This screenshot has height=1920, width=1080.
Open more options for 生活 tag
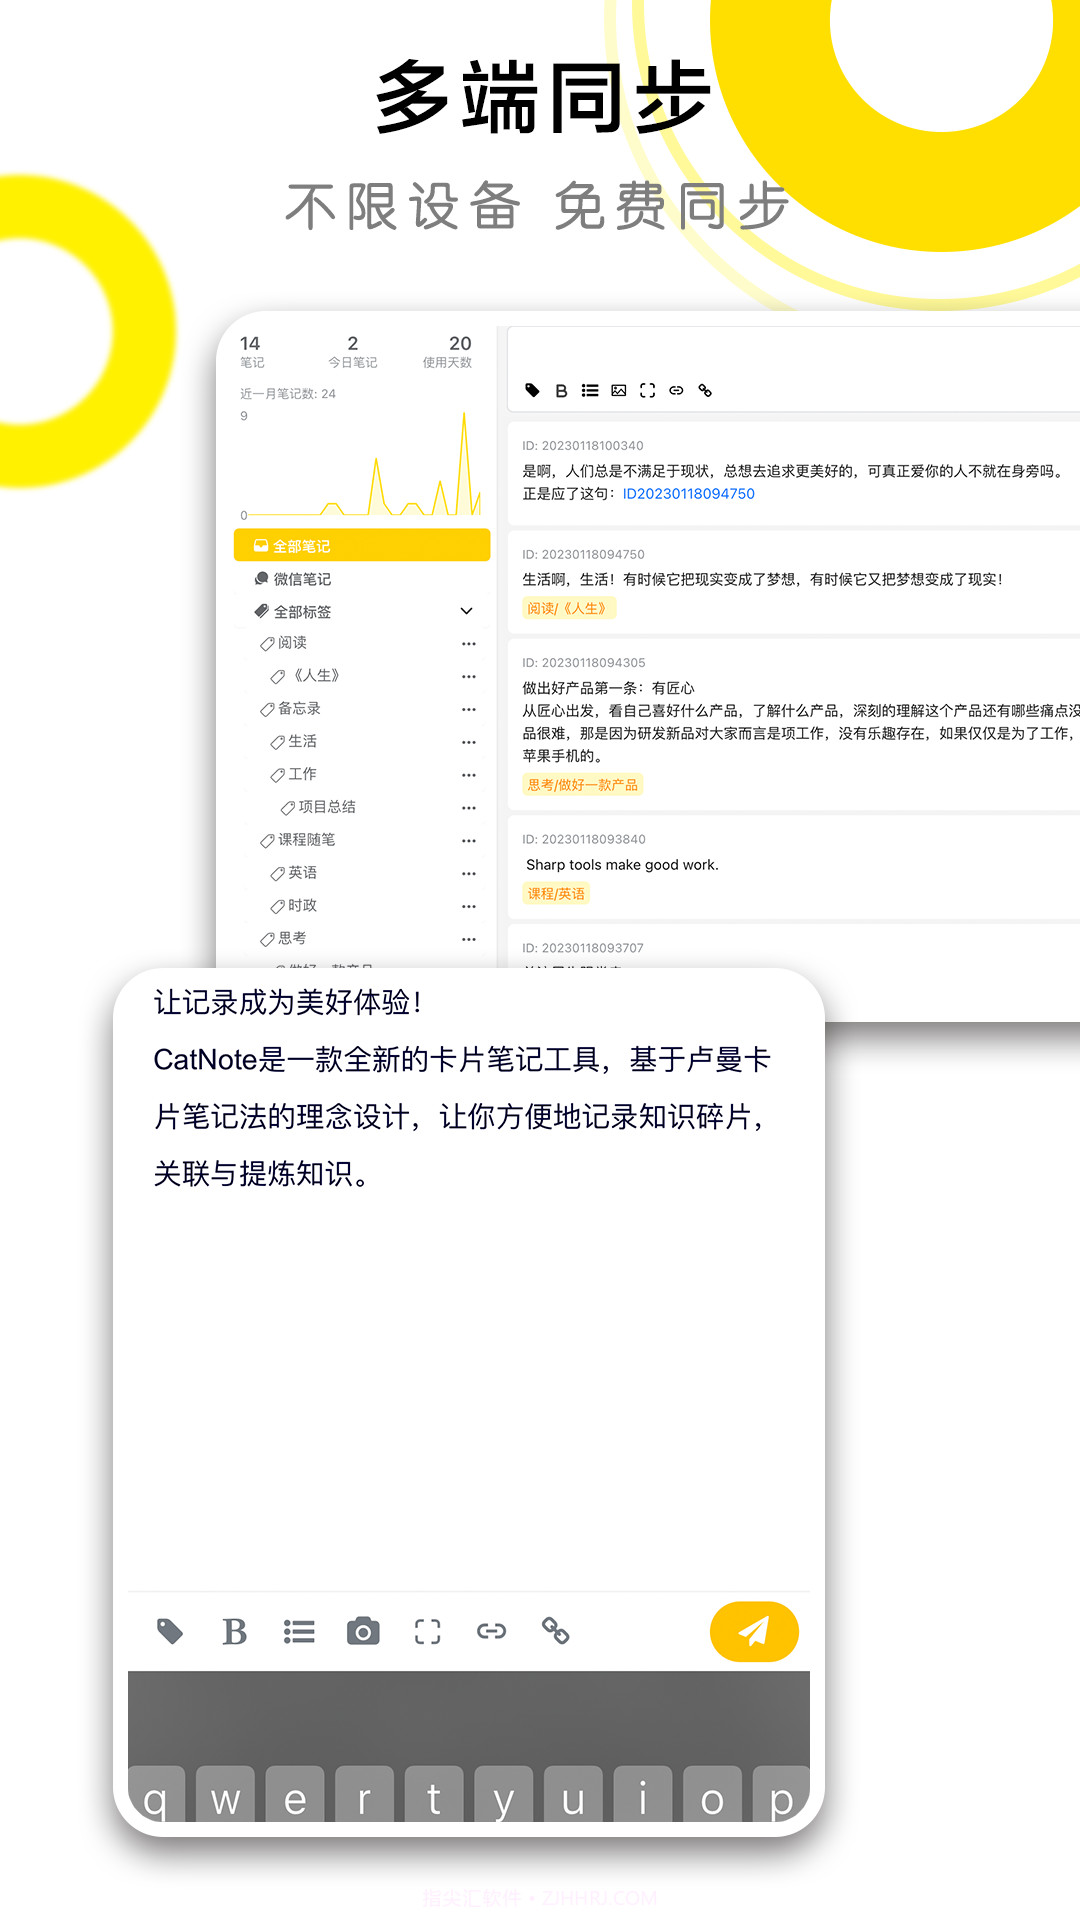(x=469, y=742)
